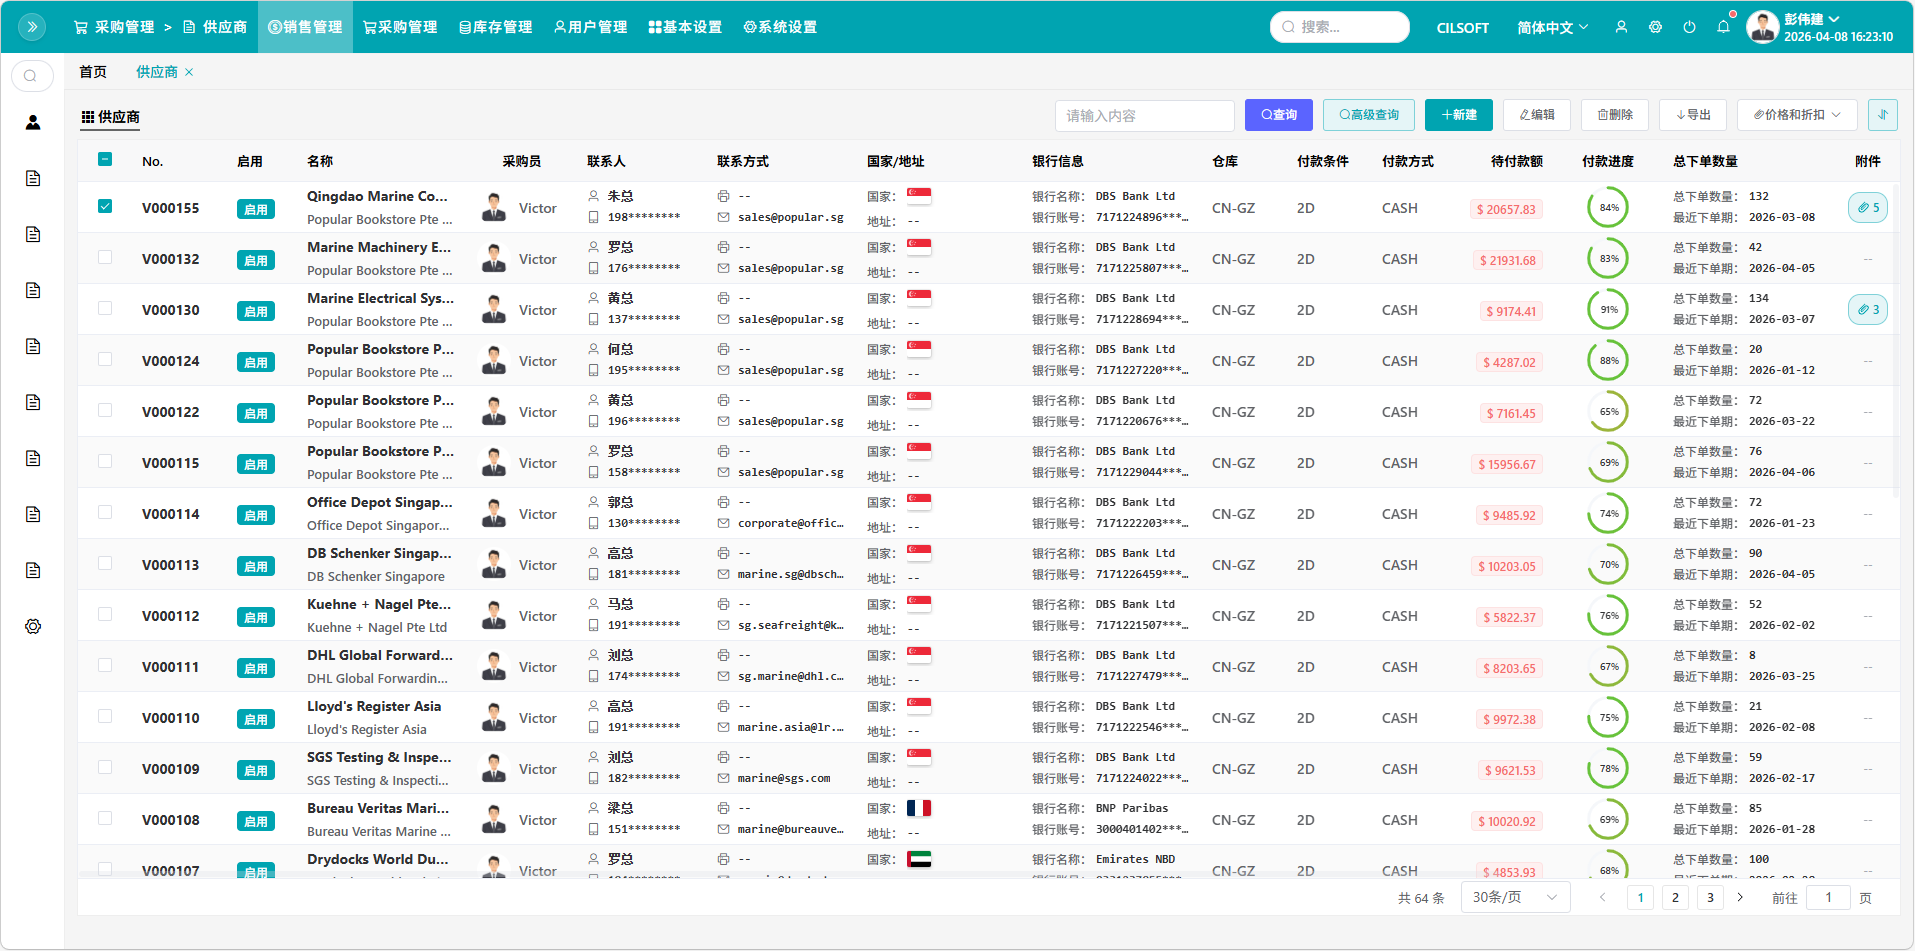The image size is (1915, 951).
Task: Toggle the select-all checkbox in table header
Action: 105,159
